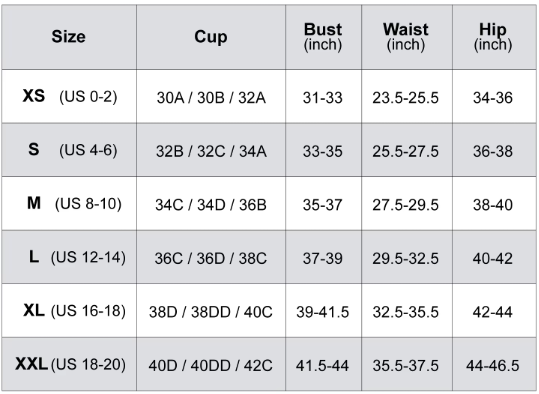Select the Waist (inch) header cell
The height and width of the screenshot is (394, 539).
[407, 37]
